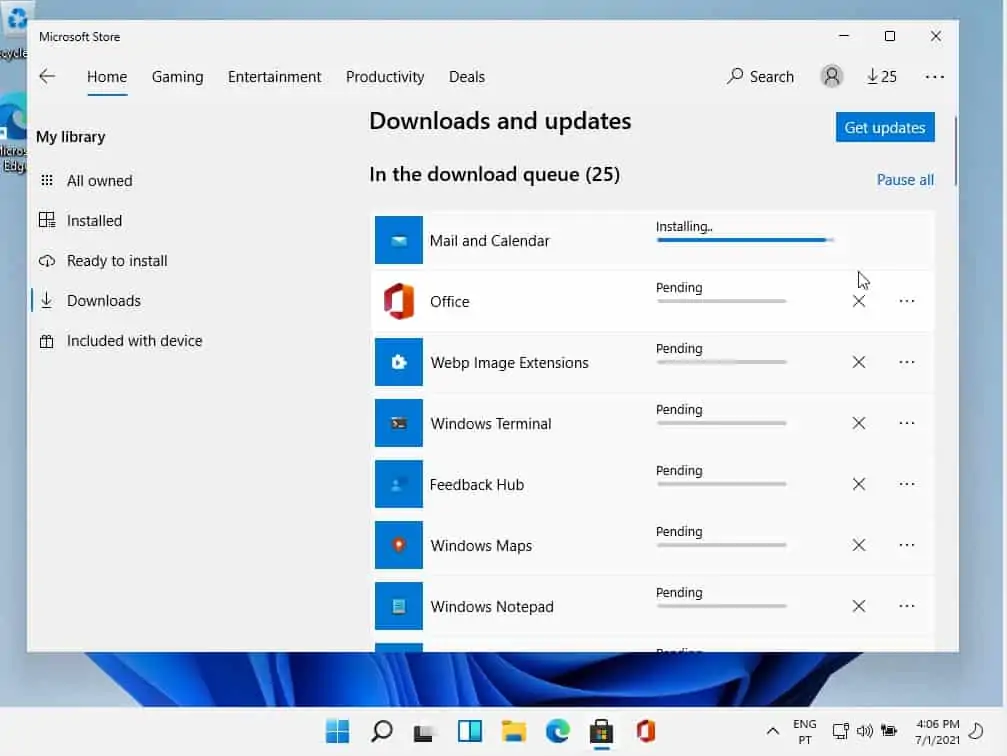Cancel the Office download
The width and height of the screenshot is (1007, 756).
[859, 301]
